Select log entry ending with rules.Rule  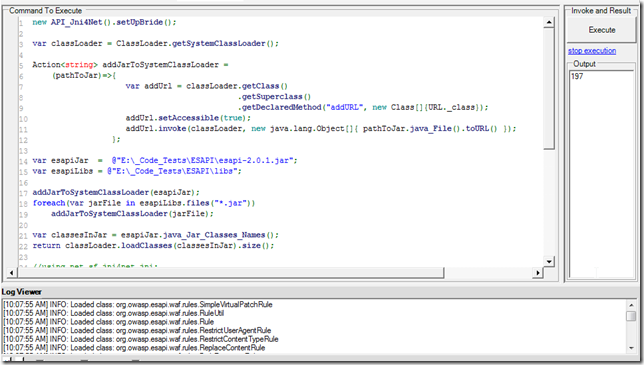pos(109,322)
